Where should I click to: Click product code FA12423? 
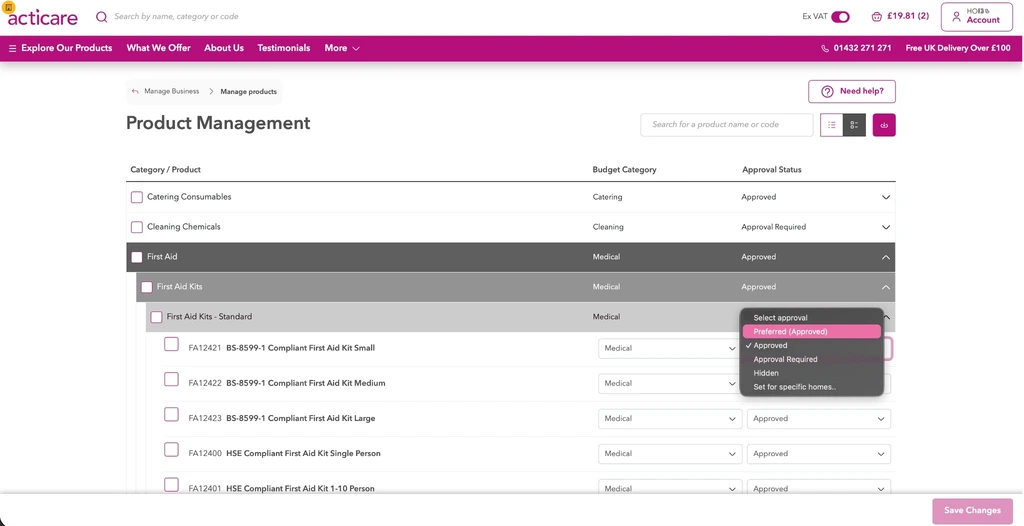pos(205,419)
